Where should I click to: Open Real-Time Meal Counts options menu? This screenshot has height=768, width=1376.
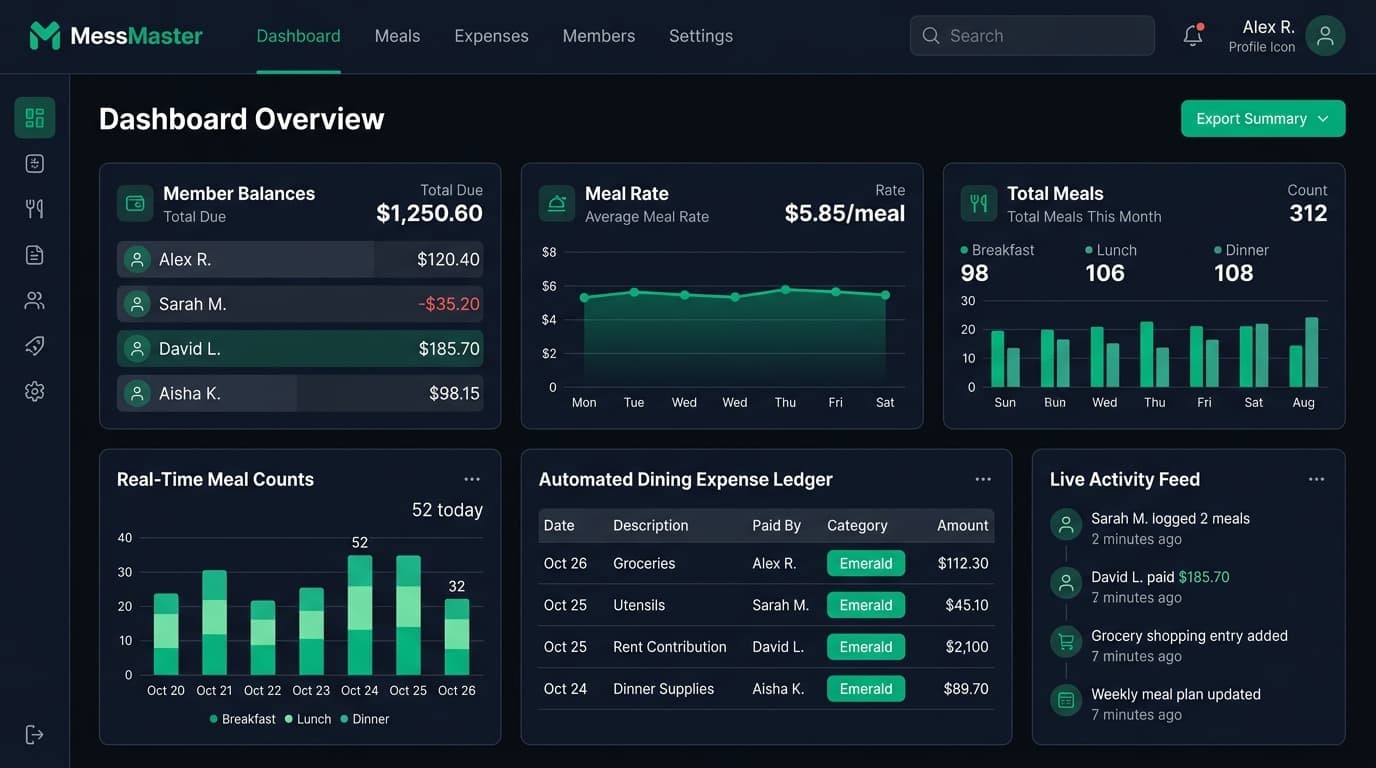tap(472, 480)
